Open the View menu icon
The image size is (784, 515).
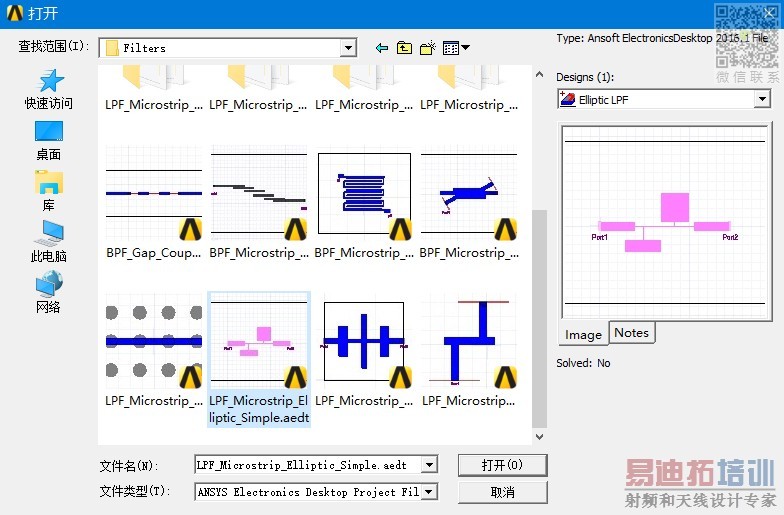[456, 48]
